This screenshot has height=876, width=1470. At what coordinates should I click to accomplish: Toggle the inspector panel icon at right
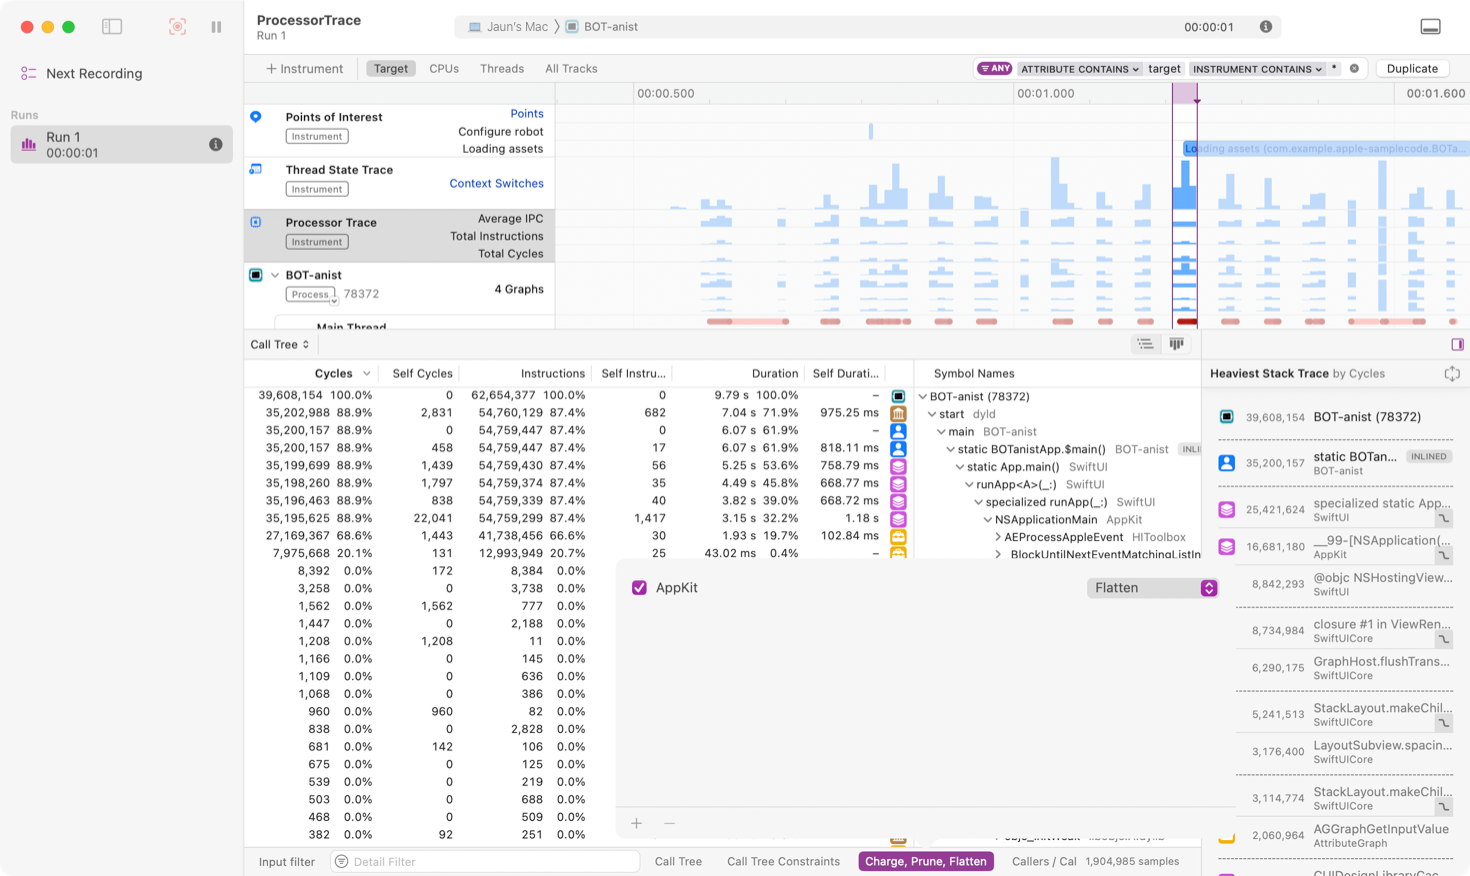[x=1457, y=345]
